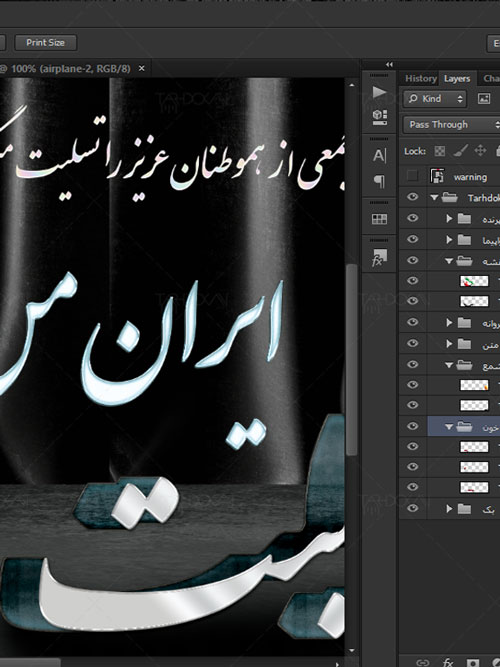Open the Pass Through blend mode dropdown
The height and width of the screenshot is (667, 500).
pos(451,125)
